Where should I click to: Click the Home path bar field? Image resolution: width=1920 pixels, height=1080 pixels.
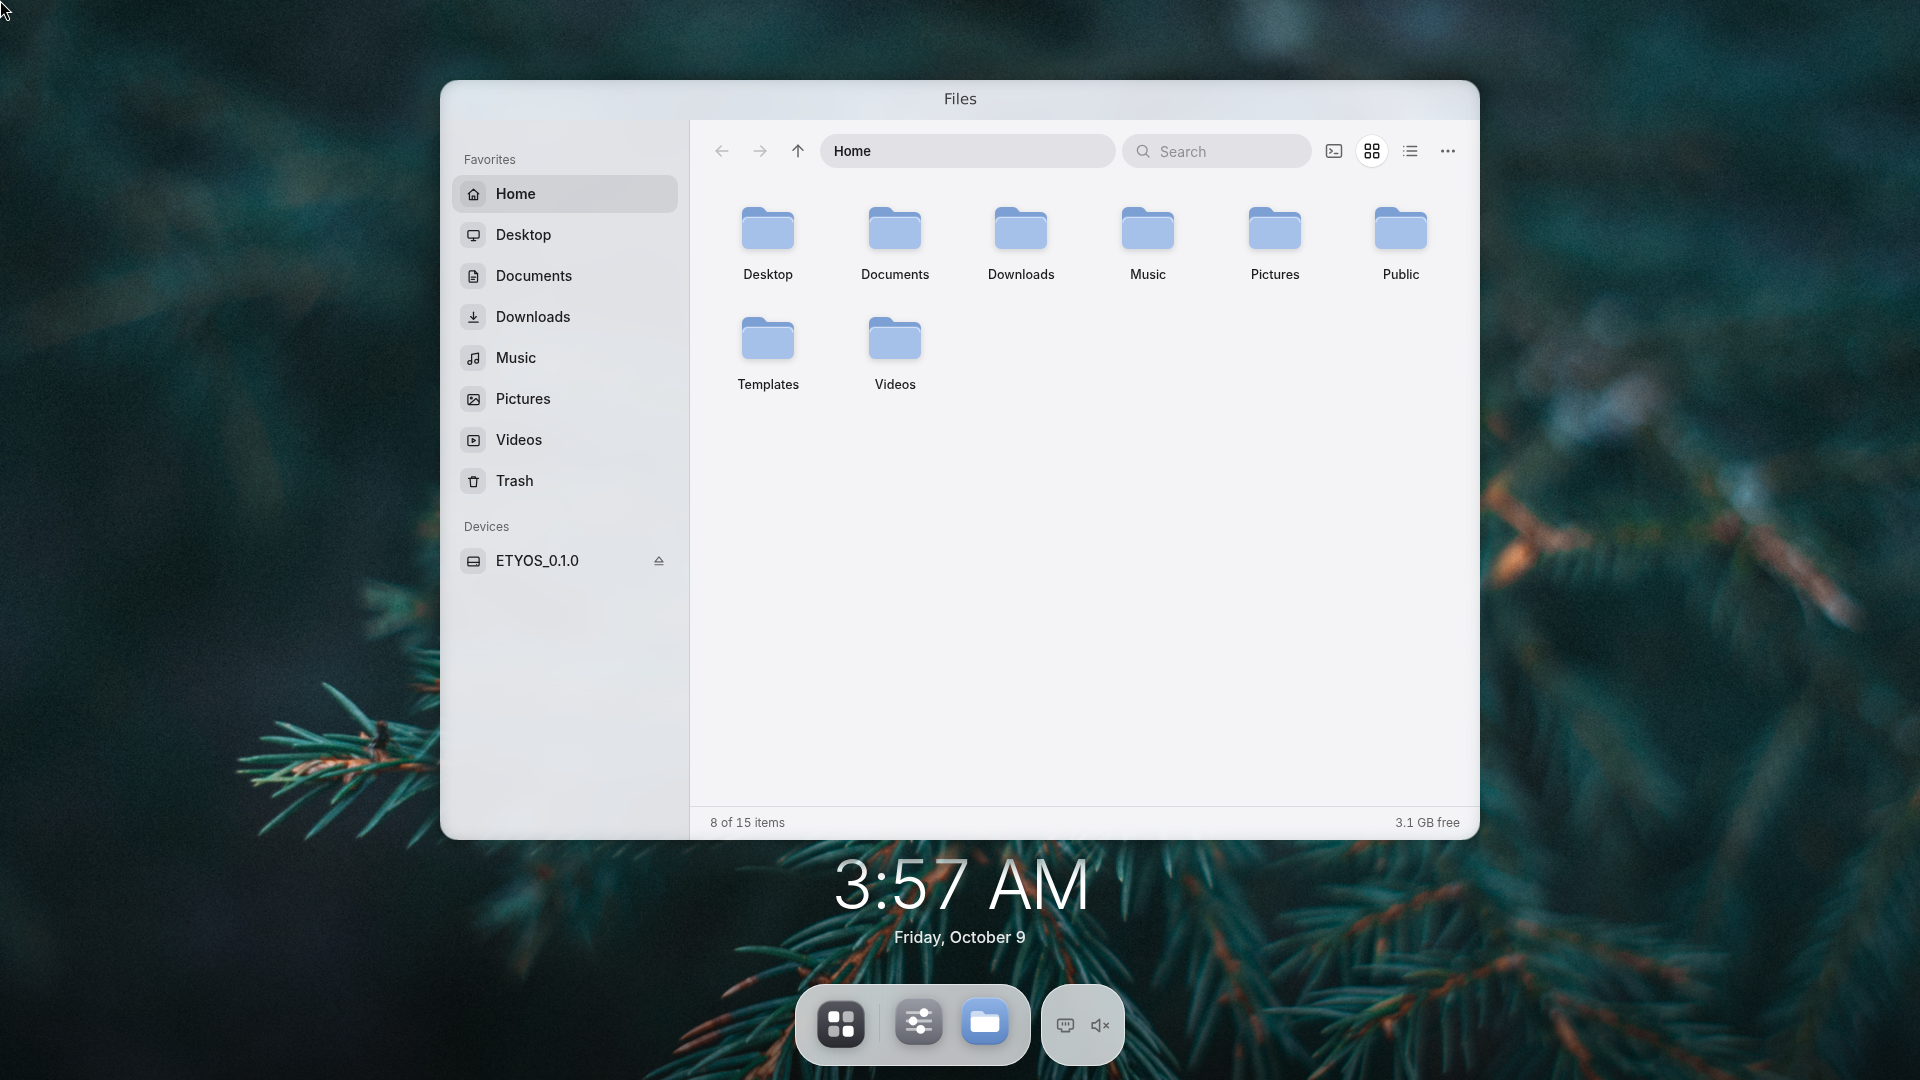pos(967,151)
